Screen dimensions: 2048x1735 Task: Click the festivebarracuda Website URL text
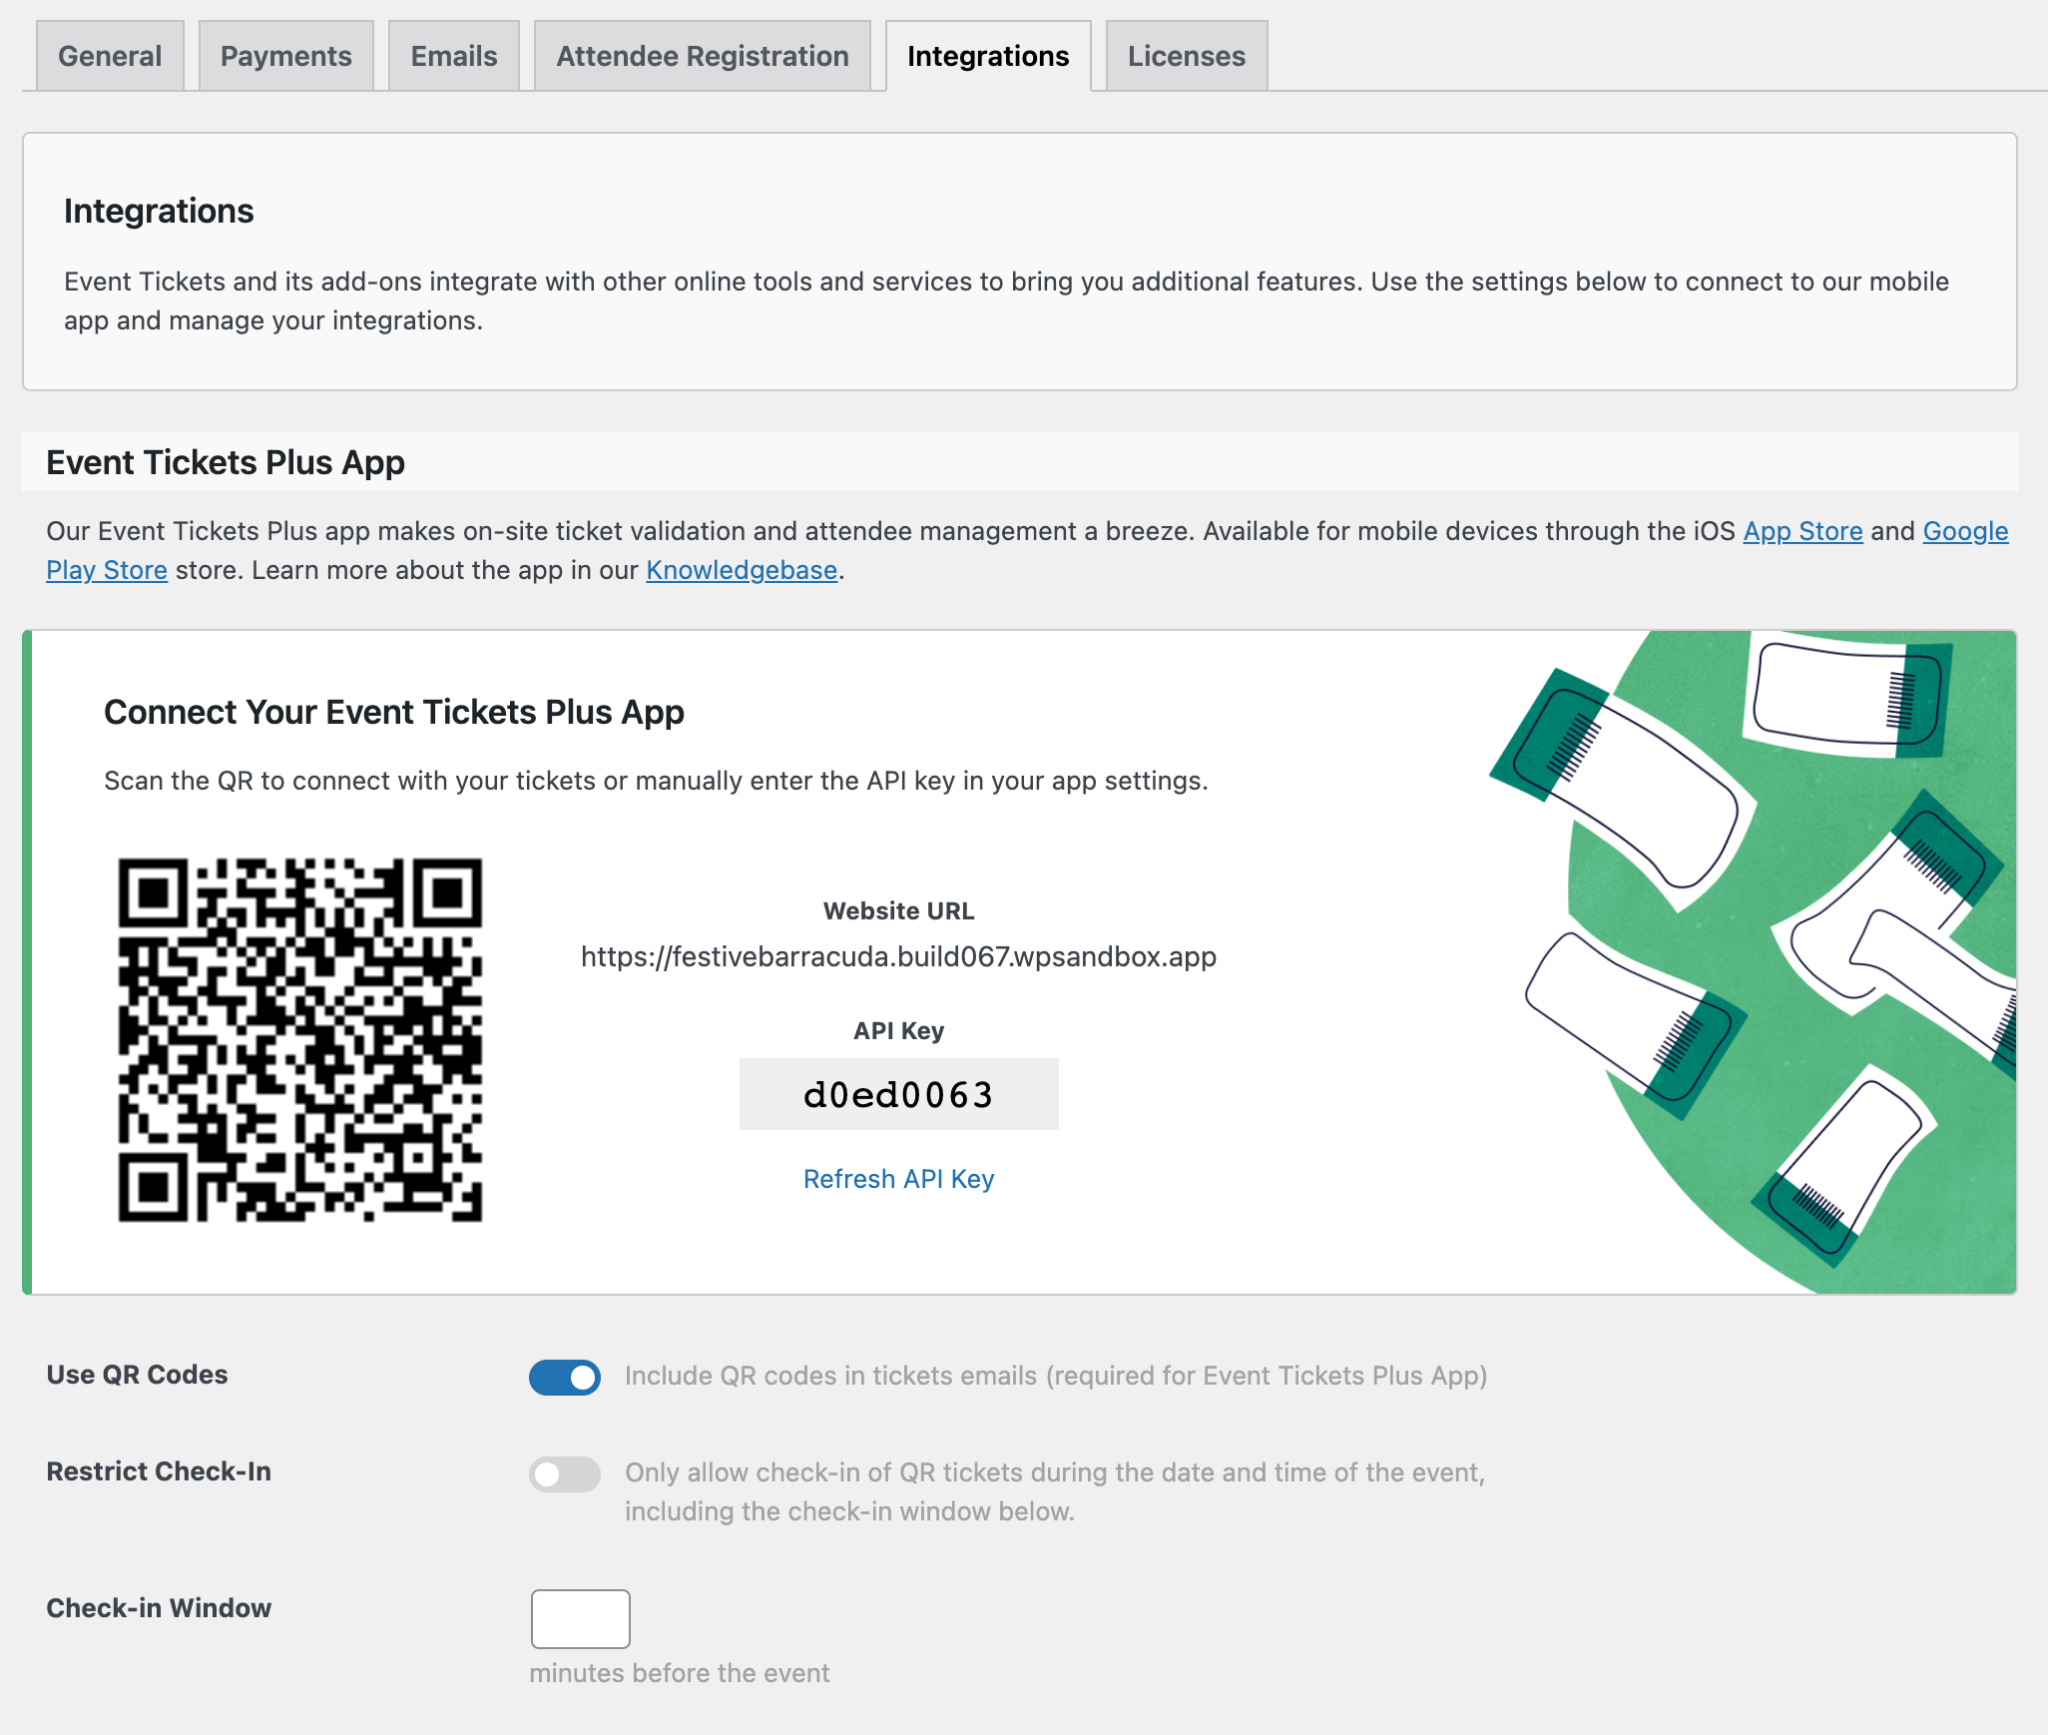click(x=897, y=956)
